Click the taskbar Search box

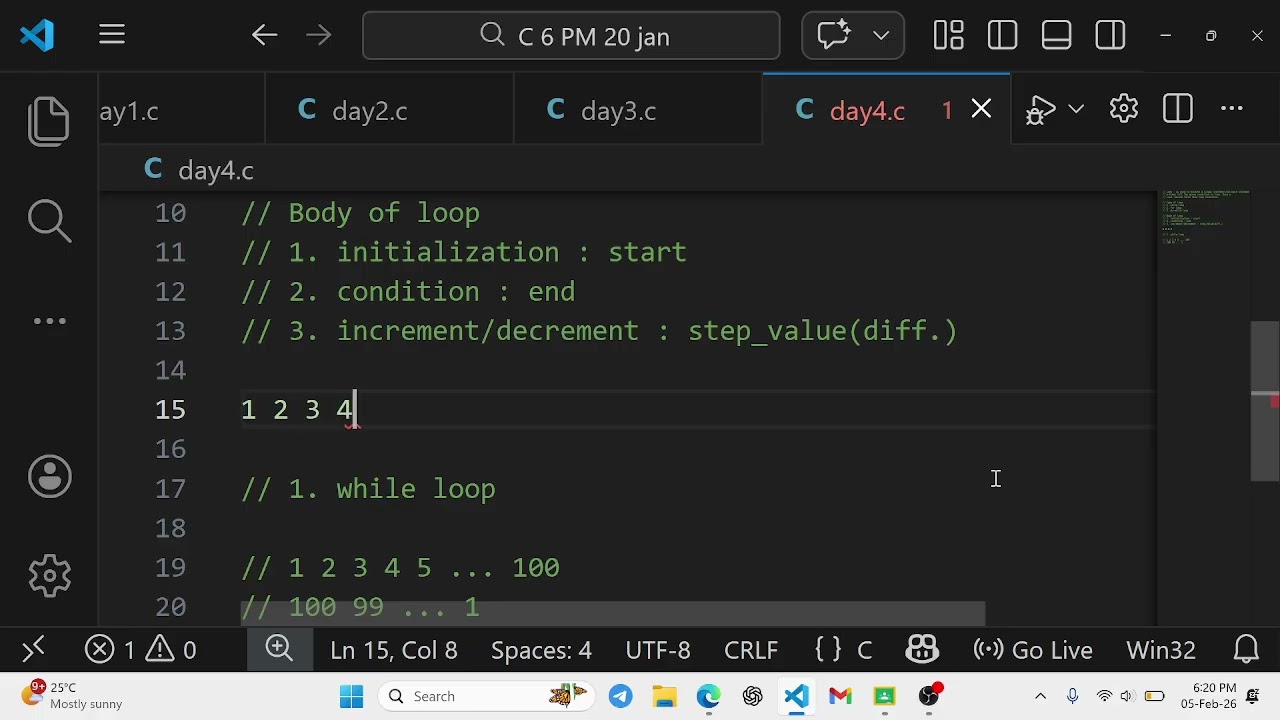tap(485, 696)
